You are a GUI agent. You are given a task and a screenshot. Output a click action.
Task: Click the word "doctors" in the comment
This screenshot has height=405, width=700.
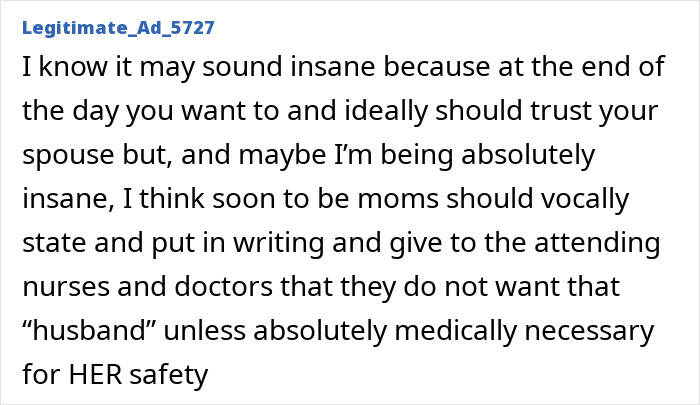point(281,288)
